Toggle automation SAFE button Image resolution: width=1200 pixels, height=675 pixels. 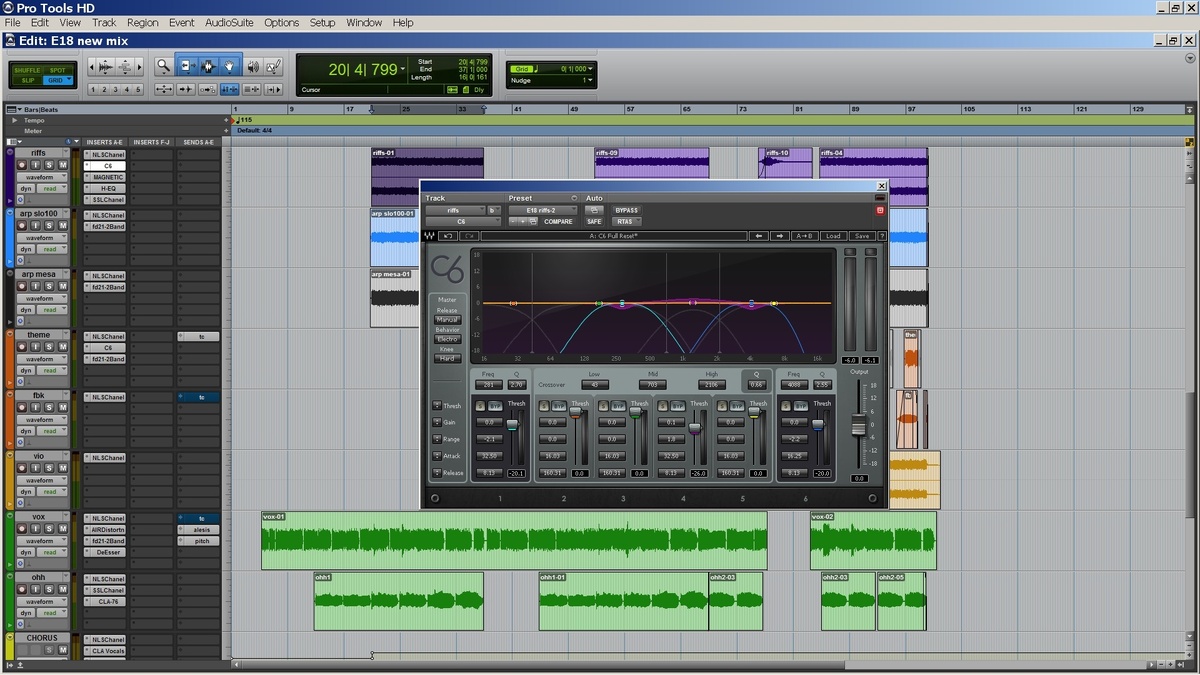tap(594, 221)
